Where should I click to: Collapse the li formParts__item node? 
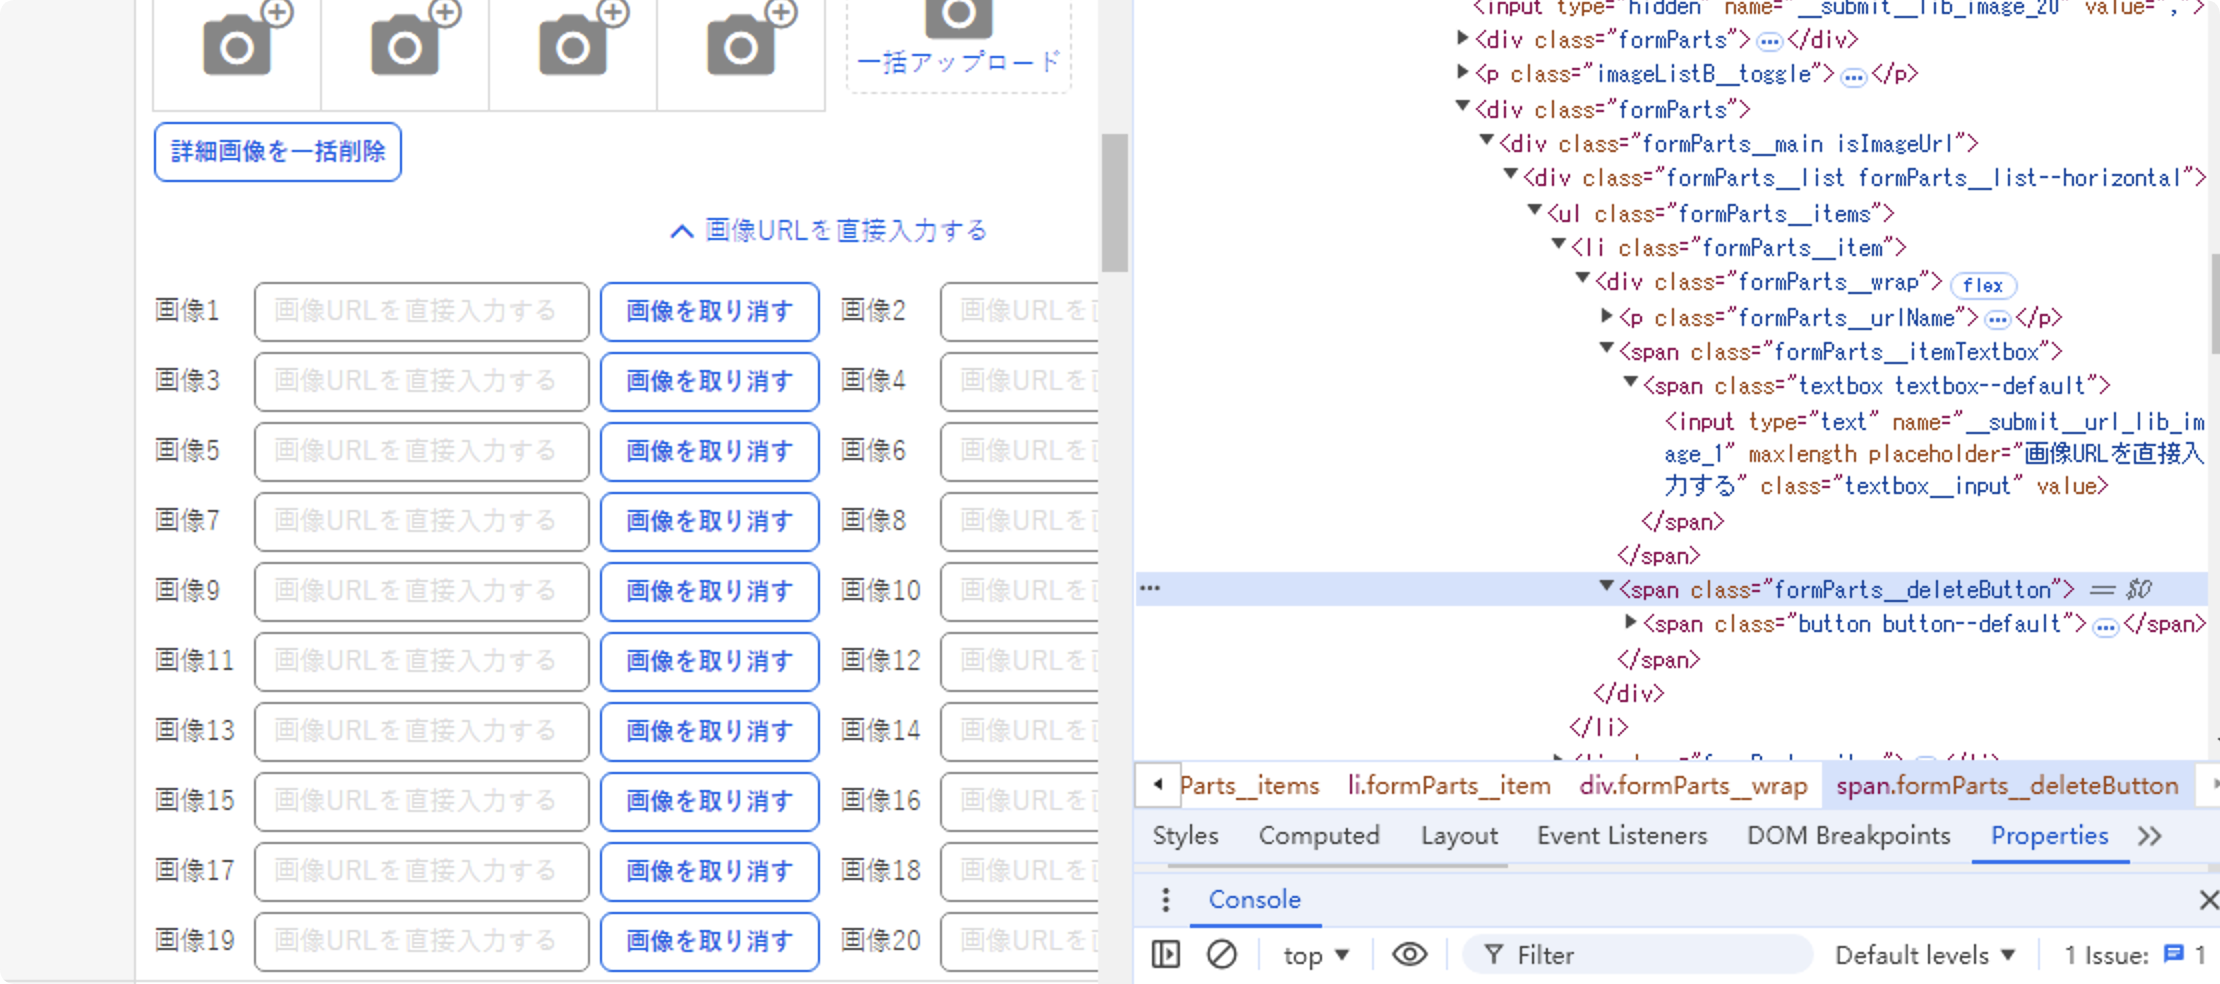[x=1558, y=245]
